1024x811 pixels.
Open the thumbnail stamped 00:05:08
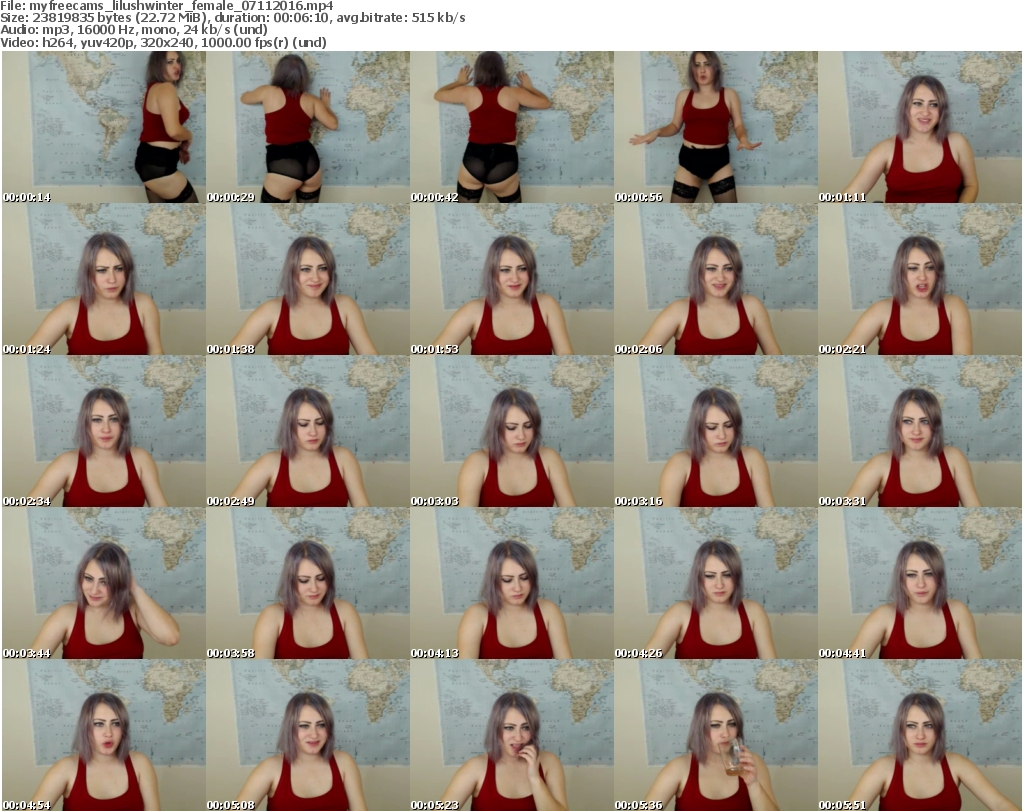coord(308,735)
